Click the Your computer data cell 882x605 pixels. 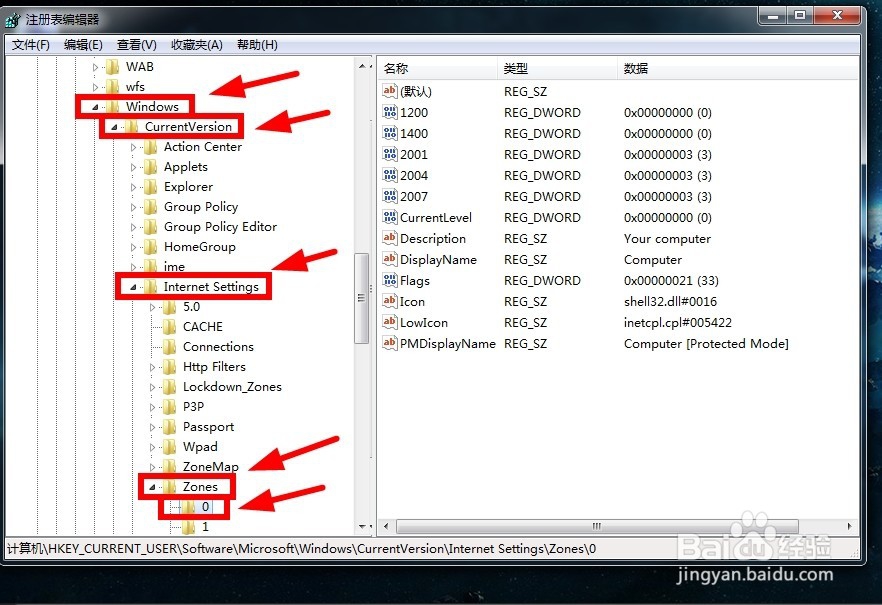click(667, 238)
